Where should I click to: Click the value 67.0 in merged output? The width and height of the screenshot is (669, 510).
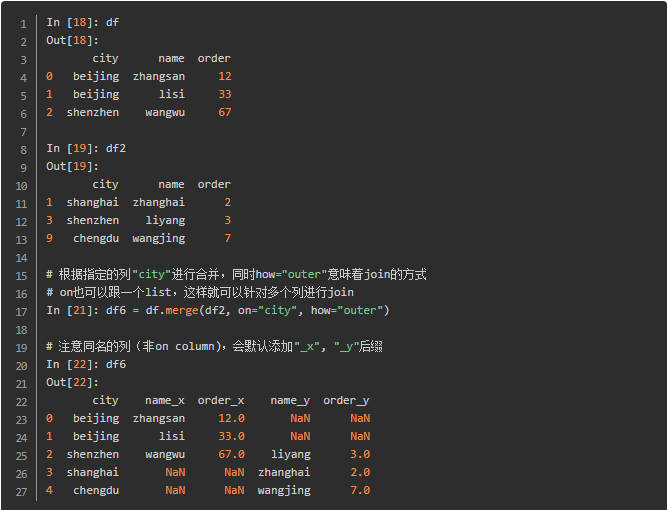tap(231, 454)
